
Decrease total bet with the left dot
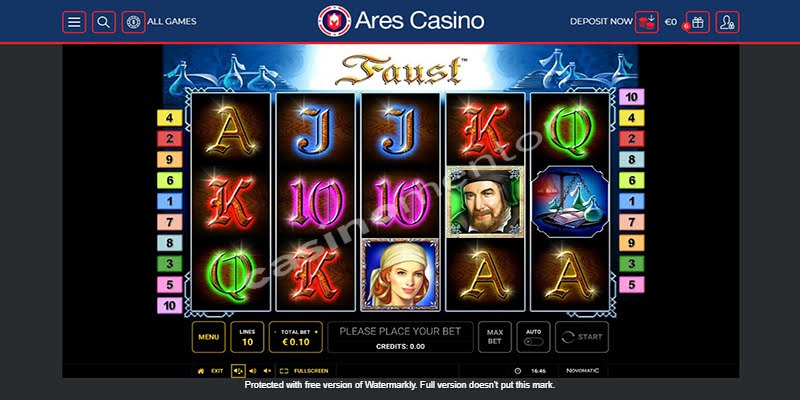(276, 332)
